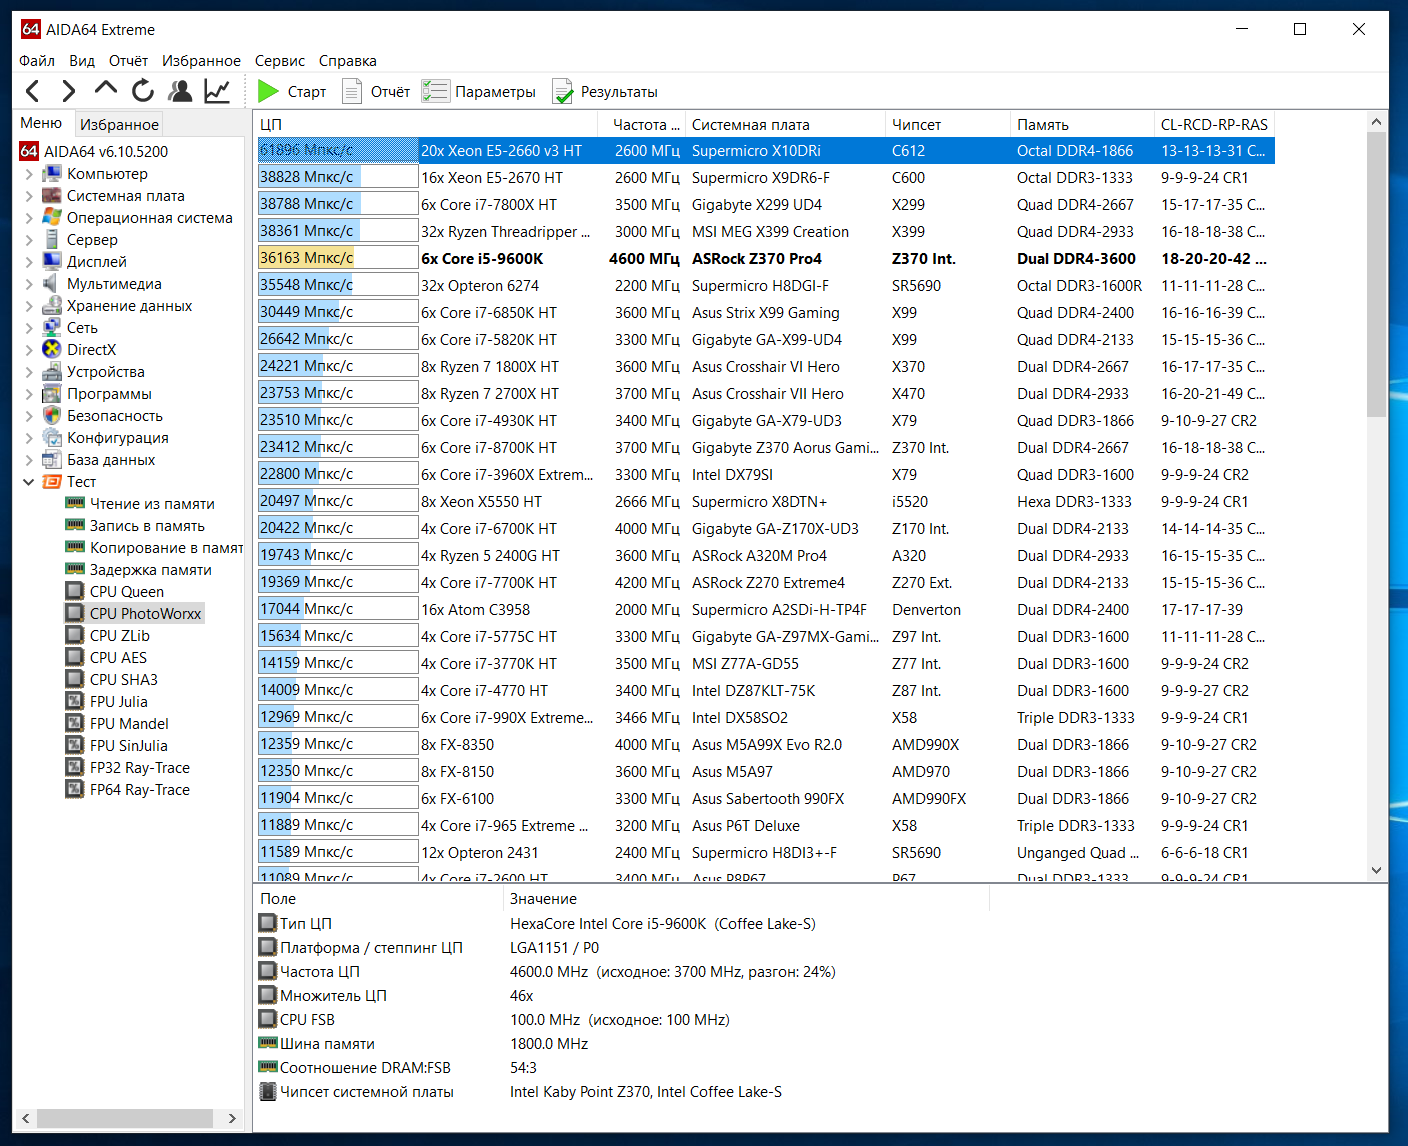This screenshot has width=1408, height=1146.
Task: Sort by the ЦП column header
Action: click(x=427, y=124)
